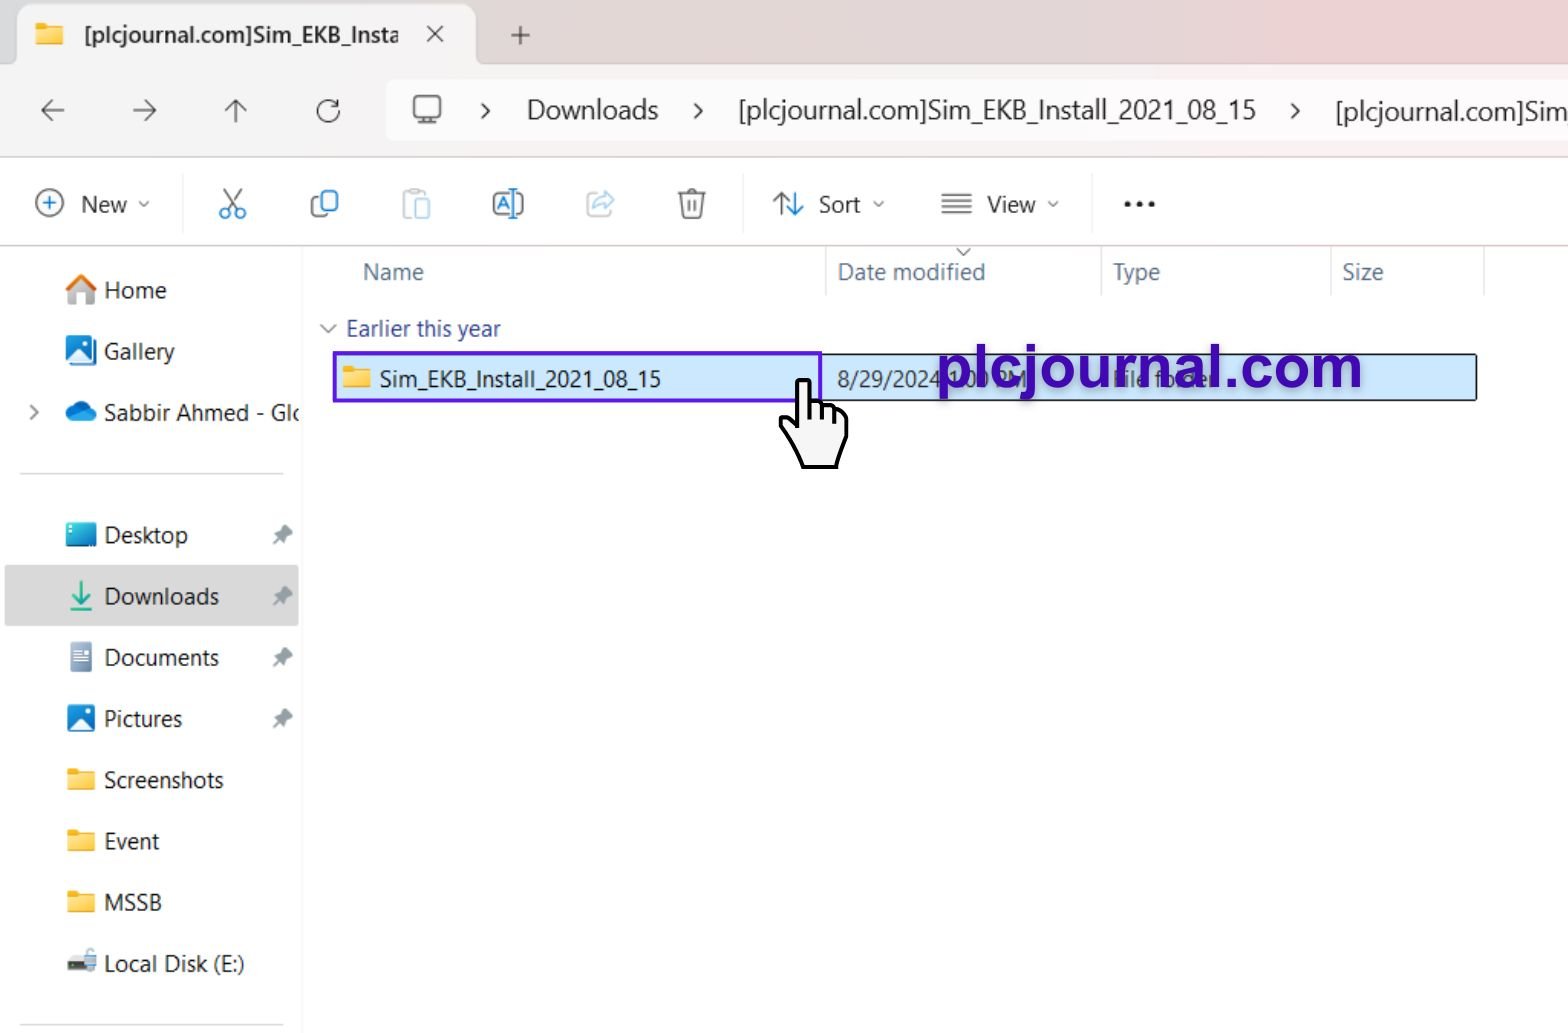Image resolution: width=1568 pixels, height=1033 pixels.
Task: Open Documents in the sidebar
Action: pos(143,657)
